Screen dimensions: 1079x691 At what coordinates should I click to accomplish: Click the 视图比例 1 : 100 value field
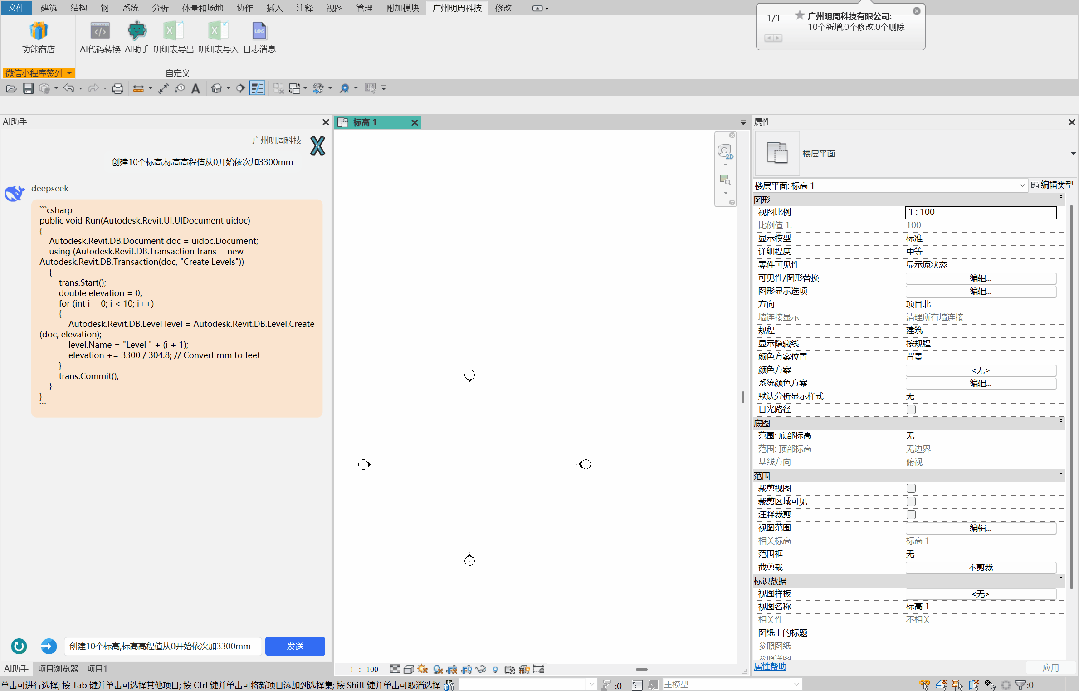pos(981,212)
